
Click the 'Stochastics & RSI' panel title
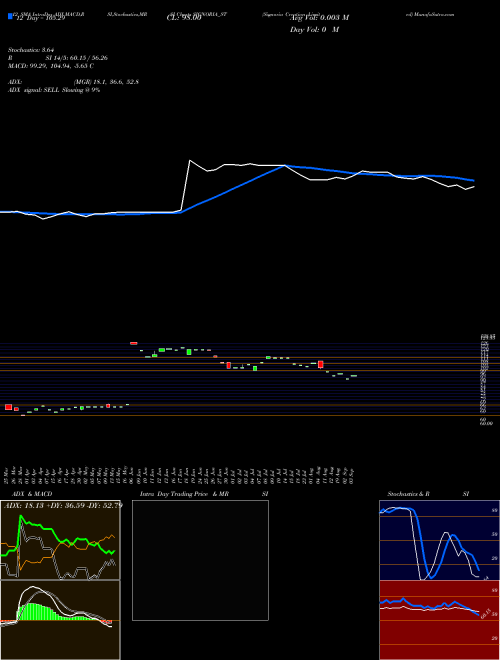click(x=428, y=494)
